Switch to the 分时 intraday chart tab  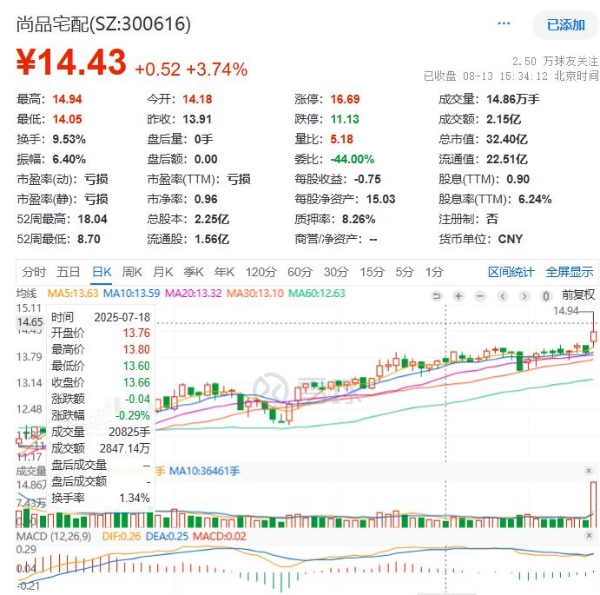[34, 272]
